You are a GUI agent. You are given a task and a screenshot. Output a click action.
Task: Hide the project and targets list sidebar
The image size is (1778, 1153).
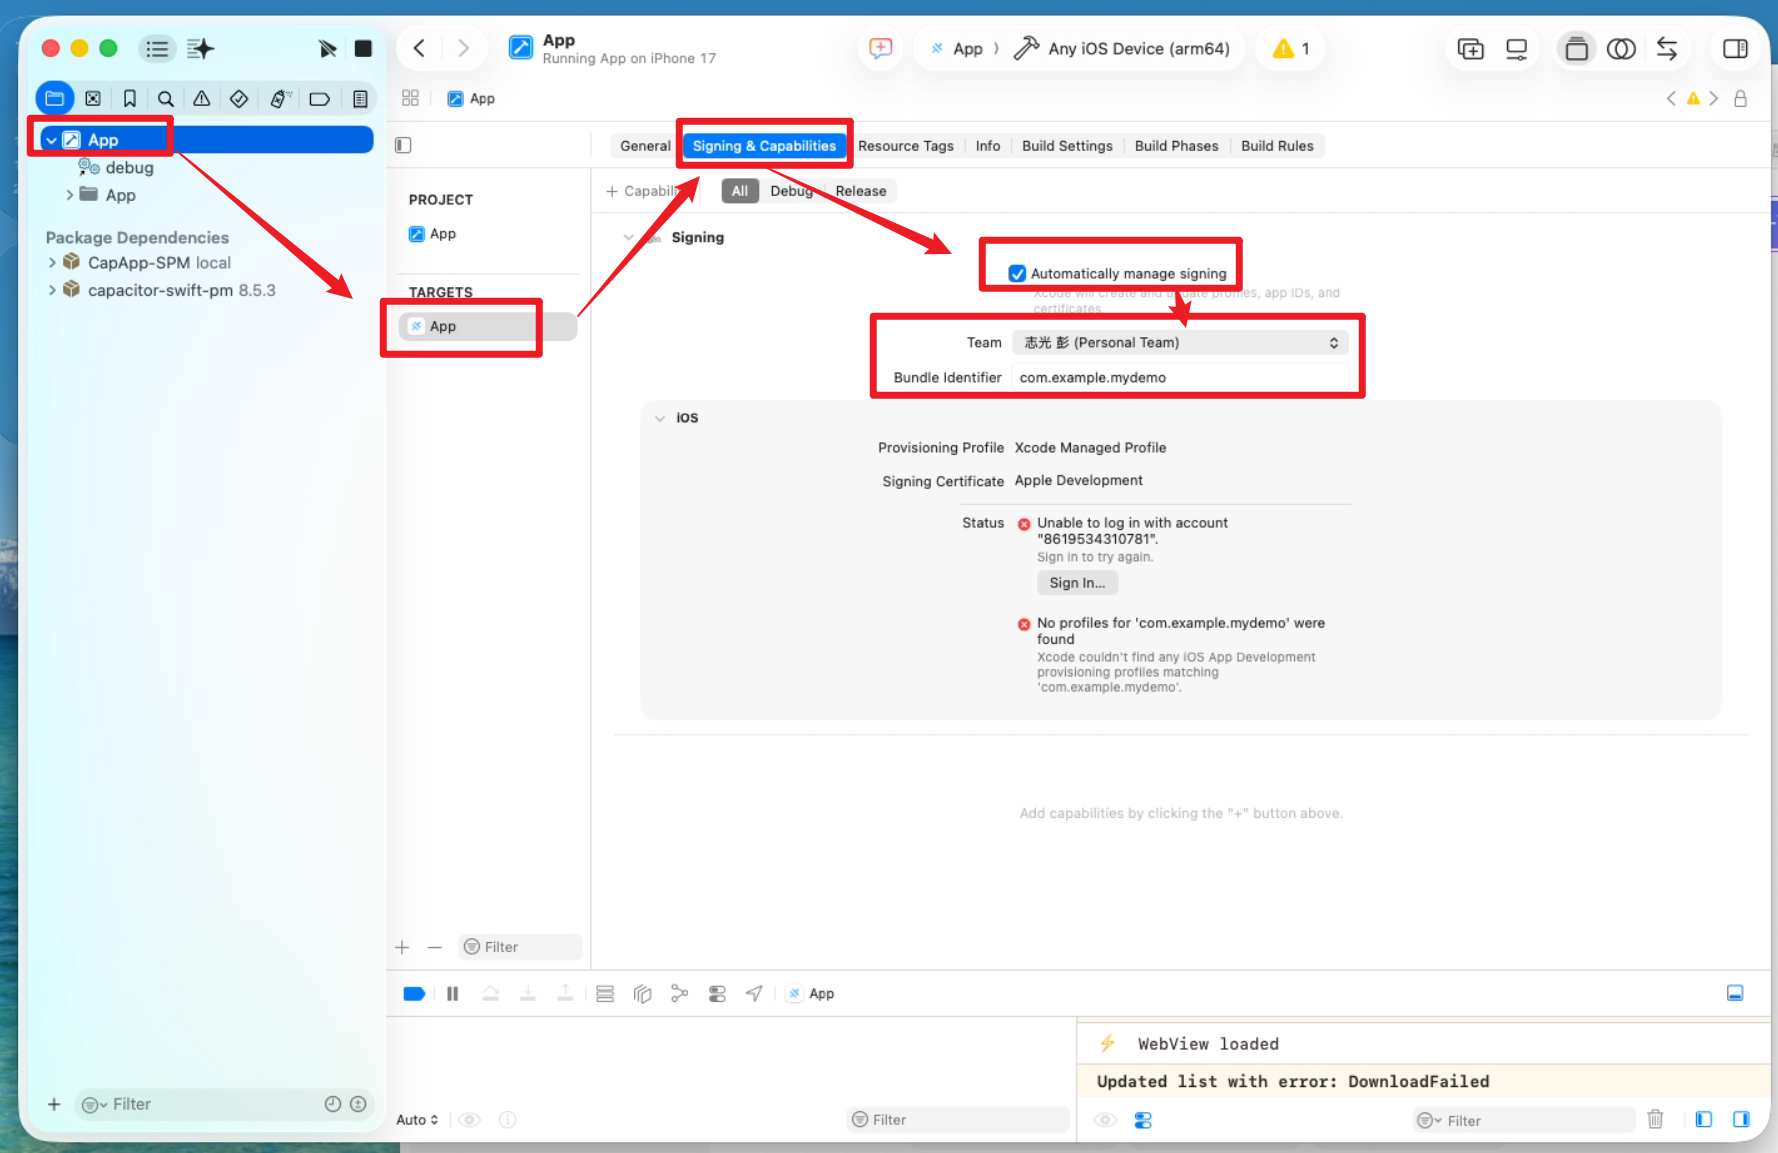pos(403,145)
